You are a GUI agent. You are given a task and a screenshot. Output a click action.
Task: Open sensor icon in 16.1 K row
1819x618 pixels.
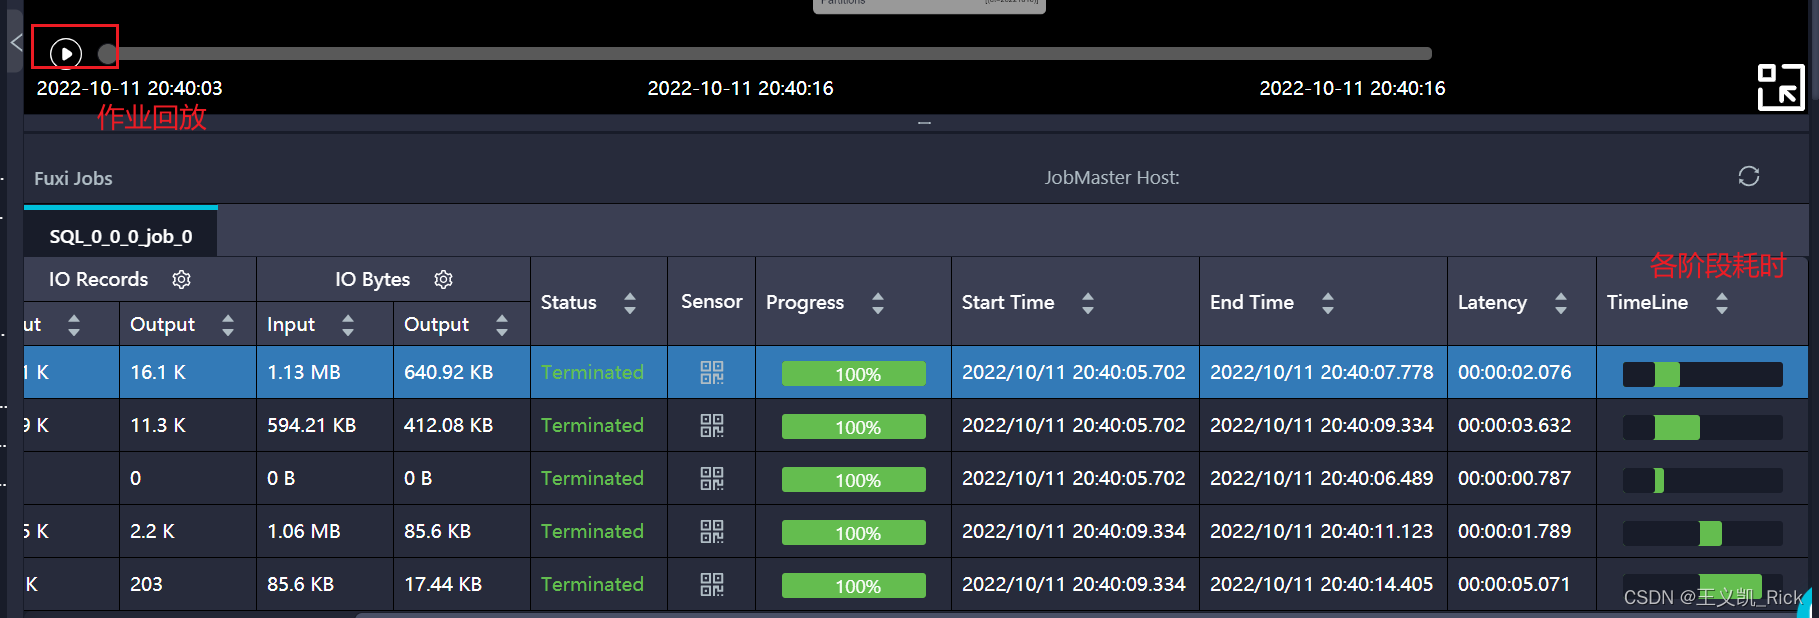[x=712, y=373]
